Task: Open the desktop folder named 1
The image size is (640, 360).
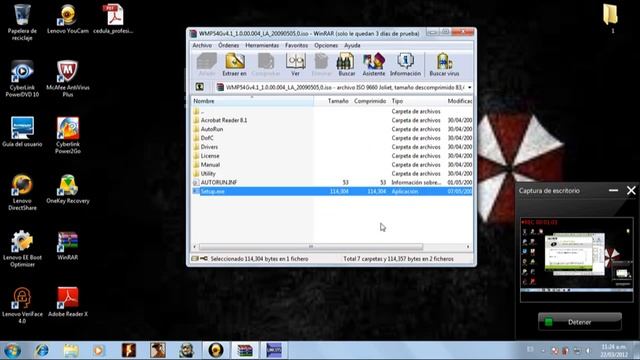Action: pyautogui.click(x=611, y=19)
